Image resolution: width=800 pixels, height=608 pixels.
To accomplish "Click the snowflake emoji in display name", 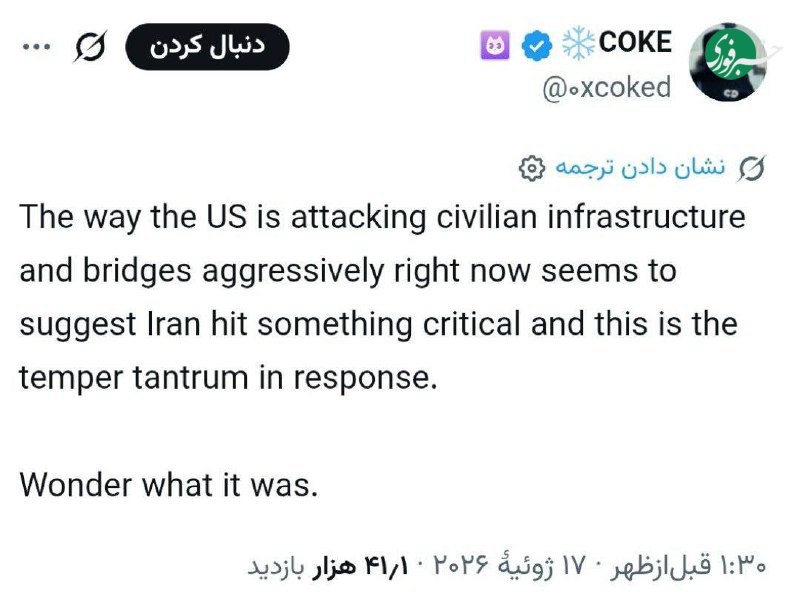I will 578,44.
